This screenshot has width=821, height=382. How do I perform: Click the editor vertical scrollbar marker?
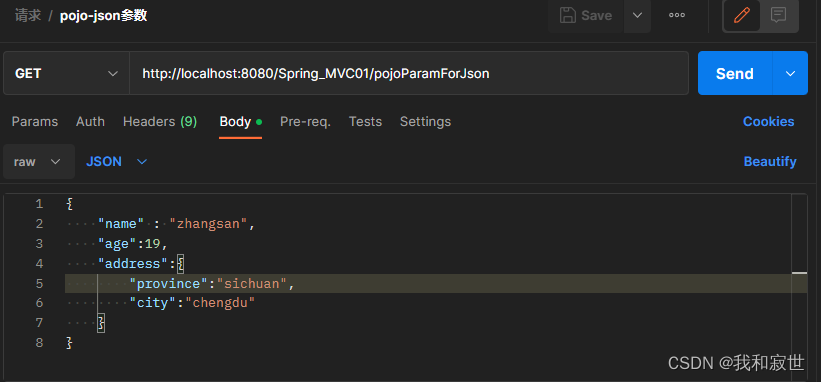(x=800, y=273)
